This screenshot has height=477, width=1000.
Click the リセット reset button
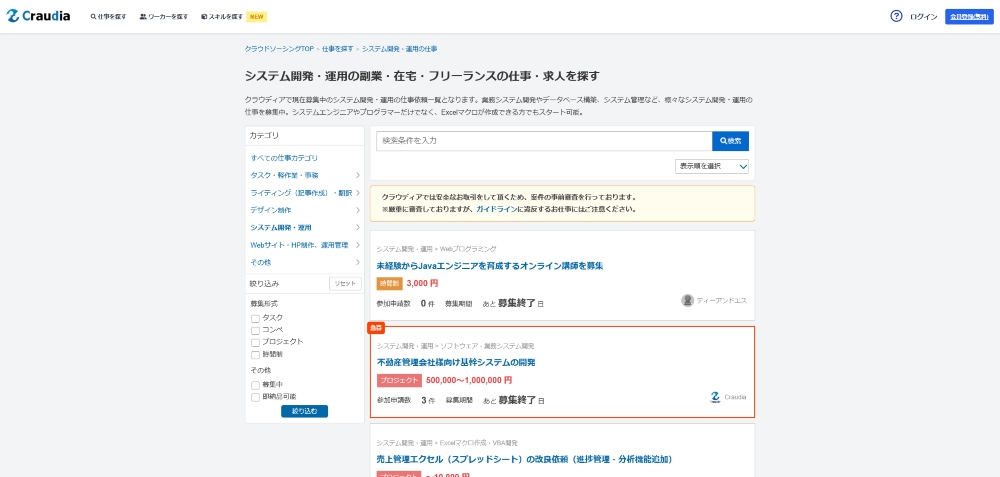tap(345, 284)
